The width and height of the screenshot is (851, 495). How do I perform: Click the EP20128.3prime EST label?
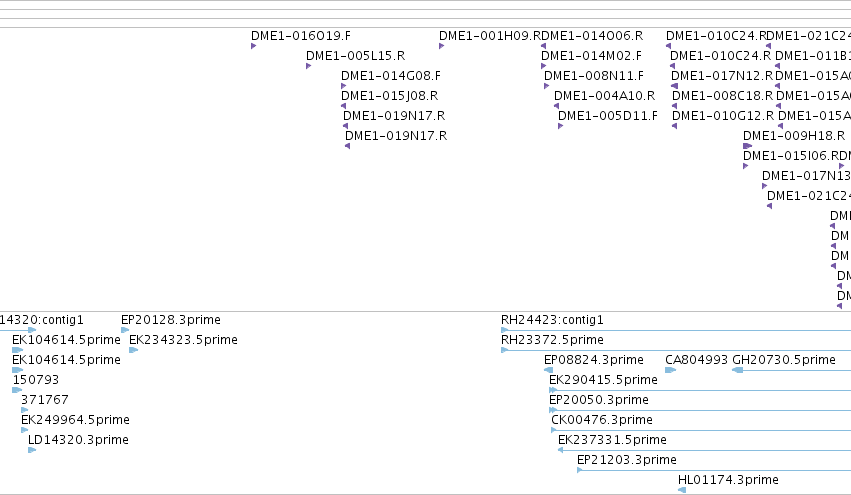[171, 320]
